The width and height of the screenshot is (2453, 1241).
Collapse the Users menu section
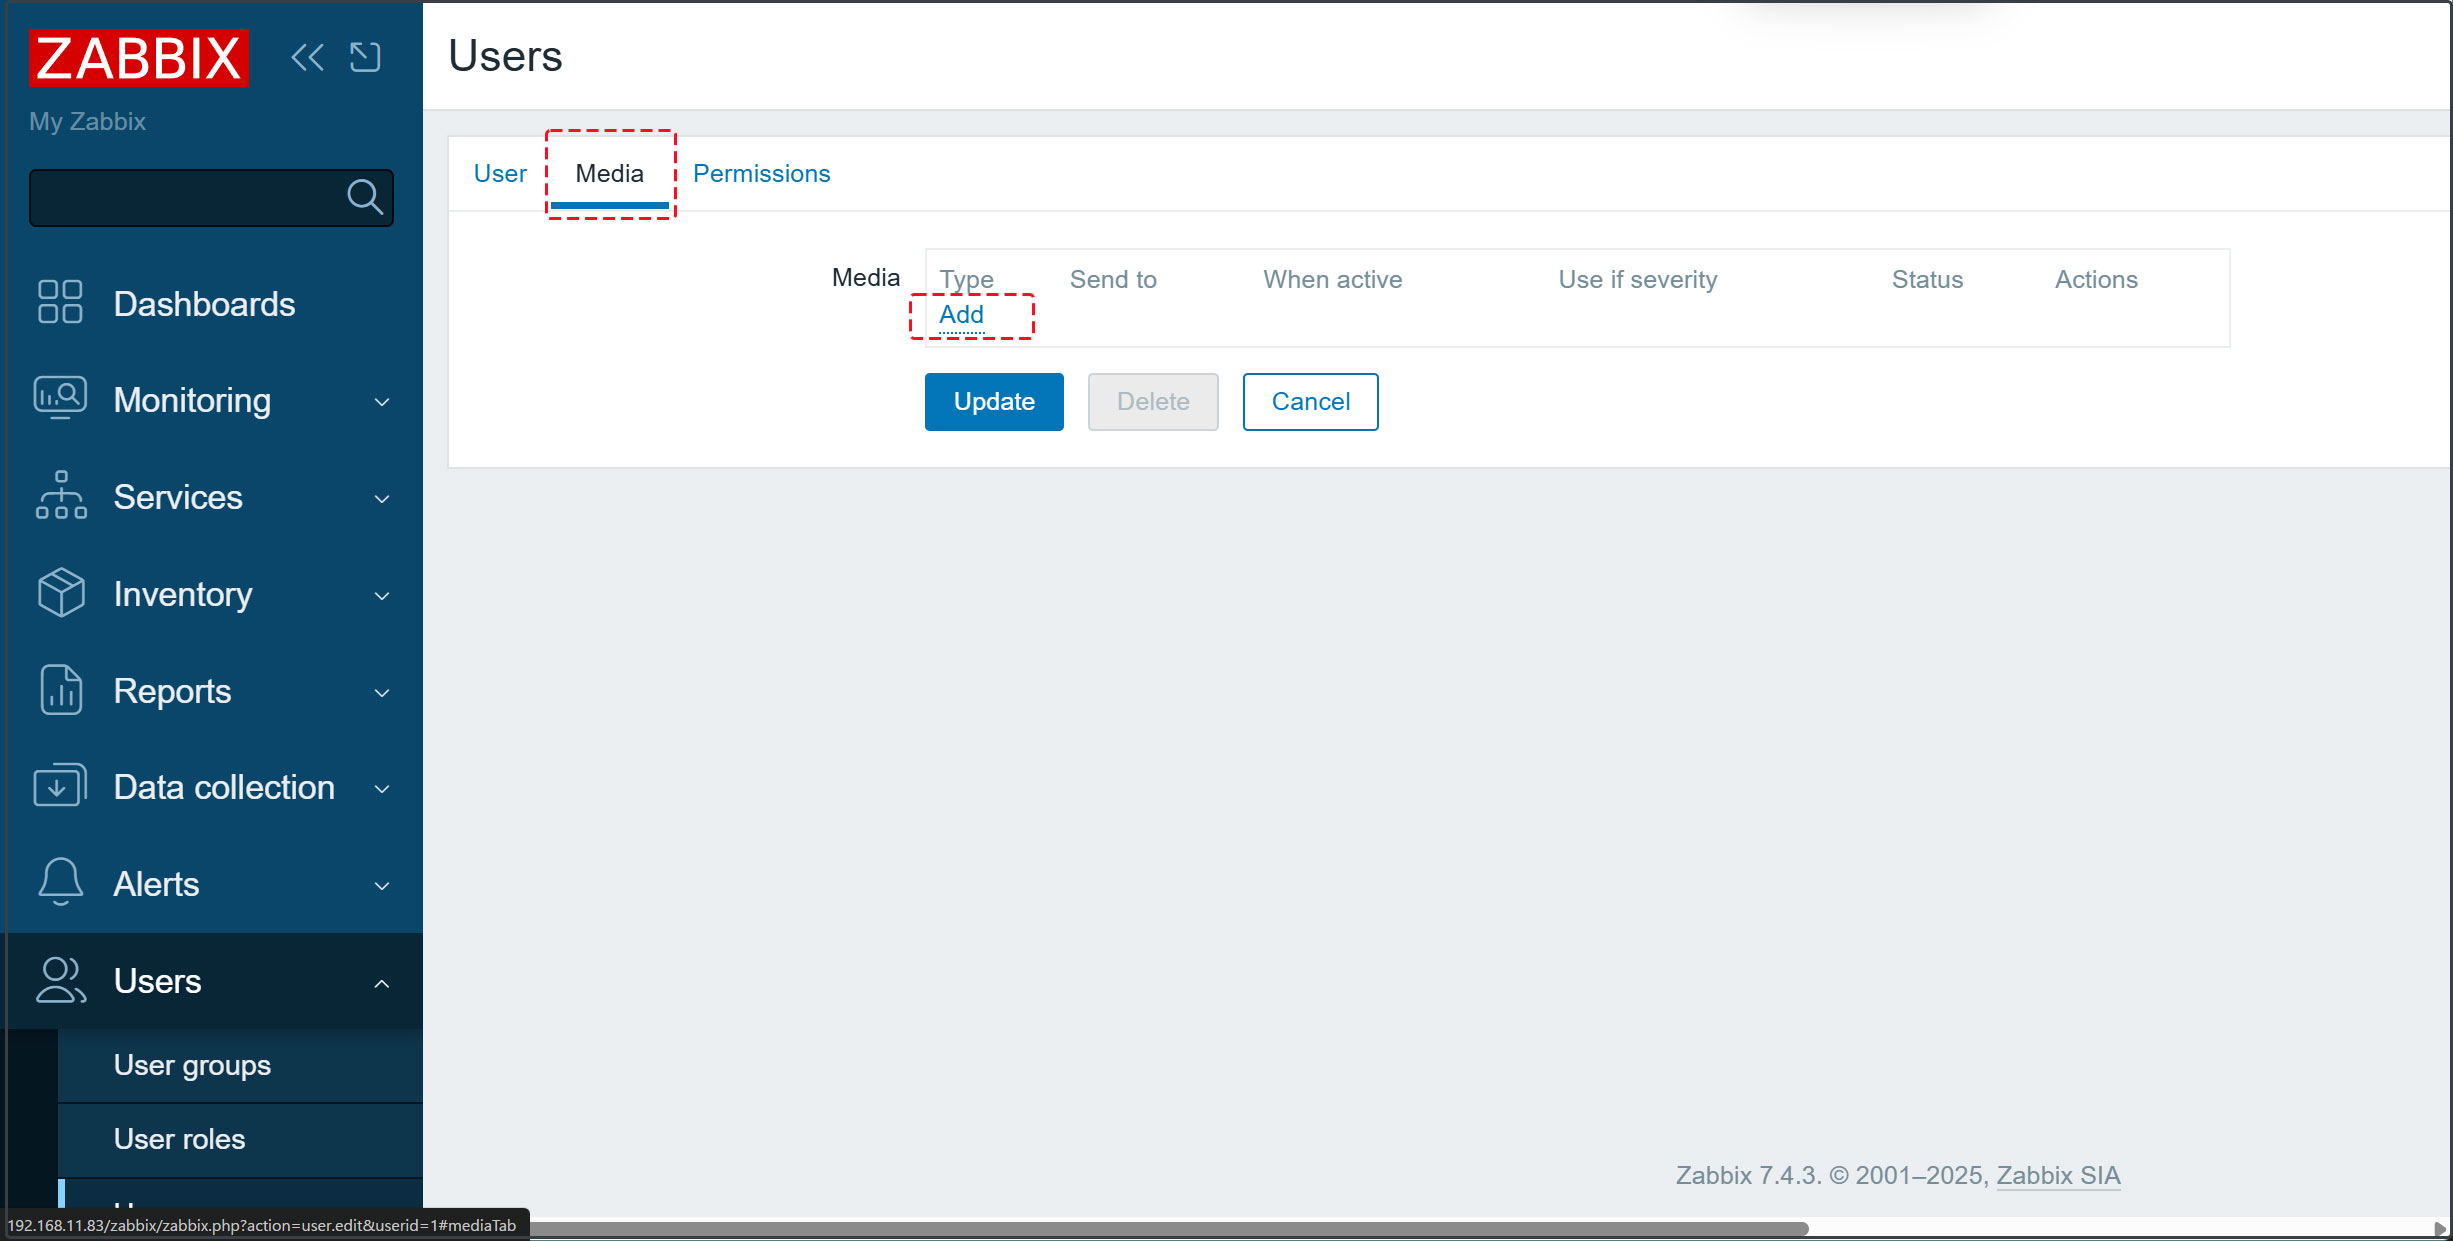click(x=381, y=983)
